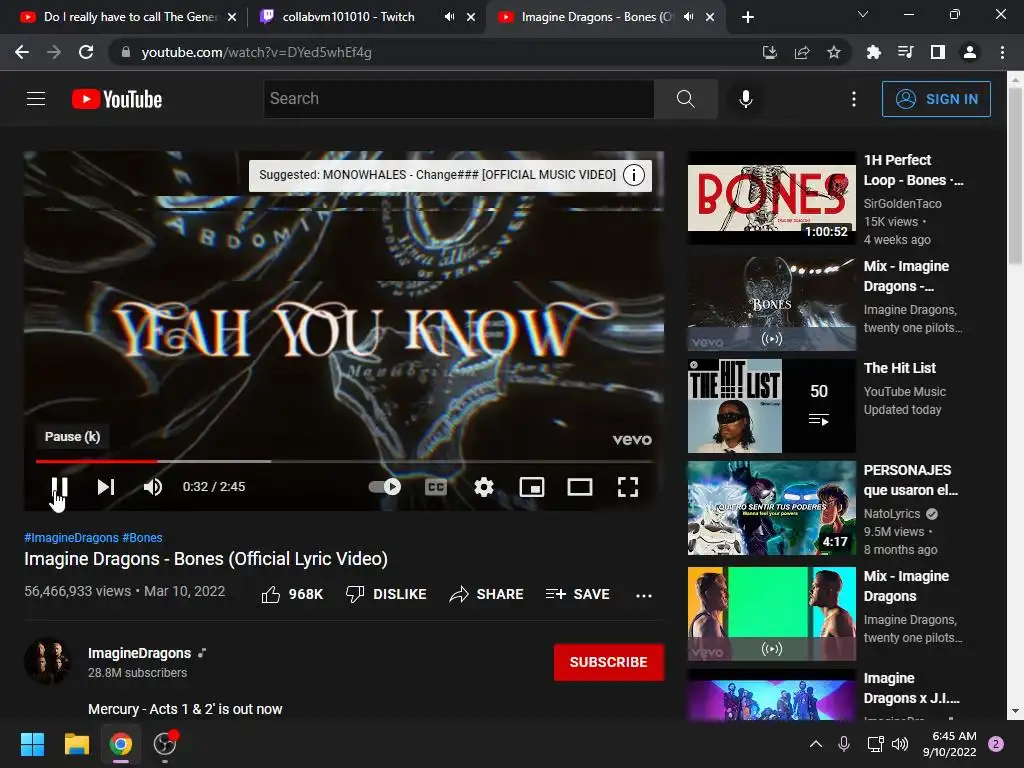Screen dimensions: 1024x768
Task: Open the Chrome three-dot menu
Action: 1002,52
